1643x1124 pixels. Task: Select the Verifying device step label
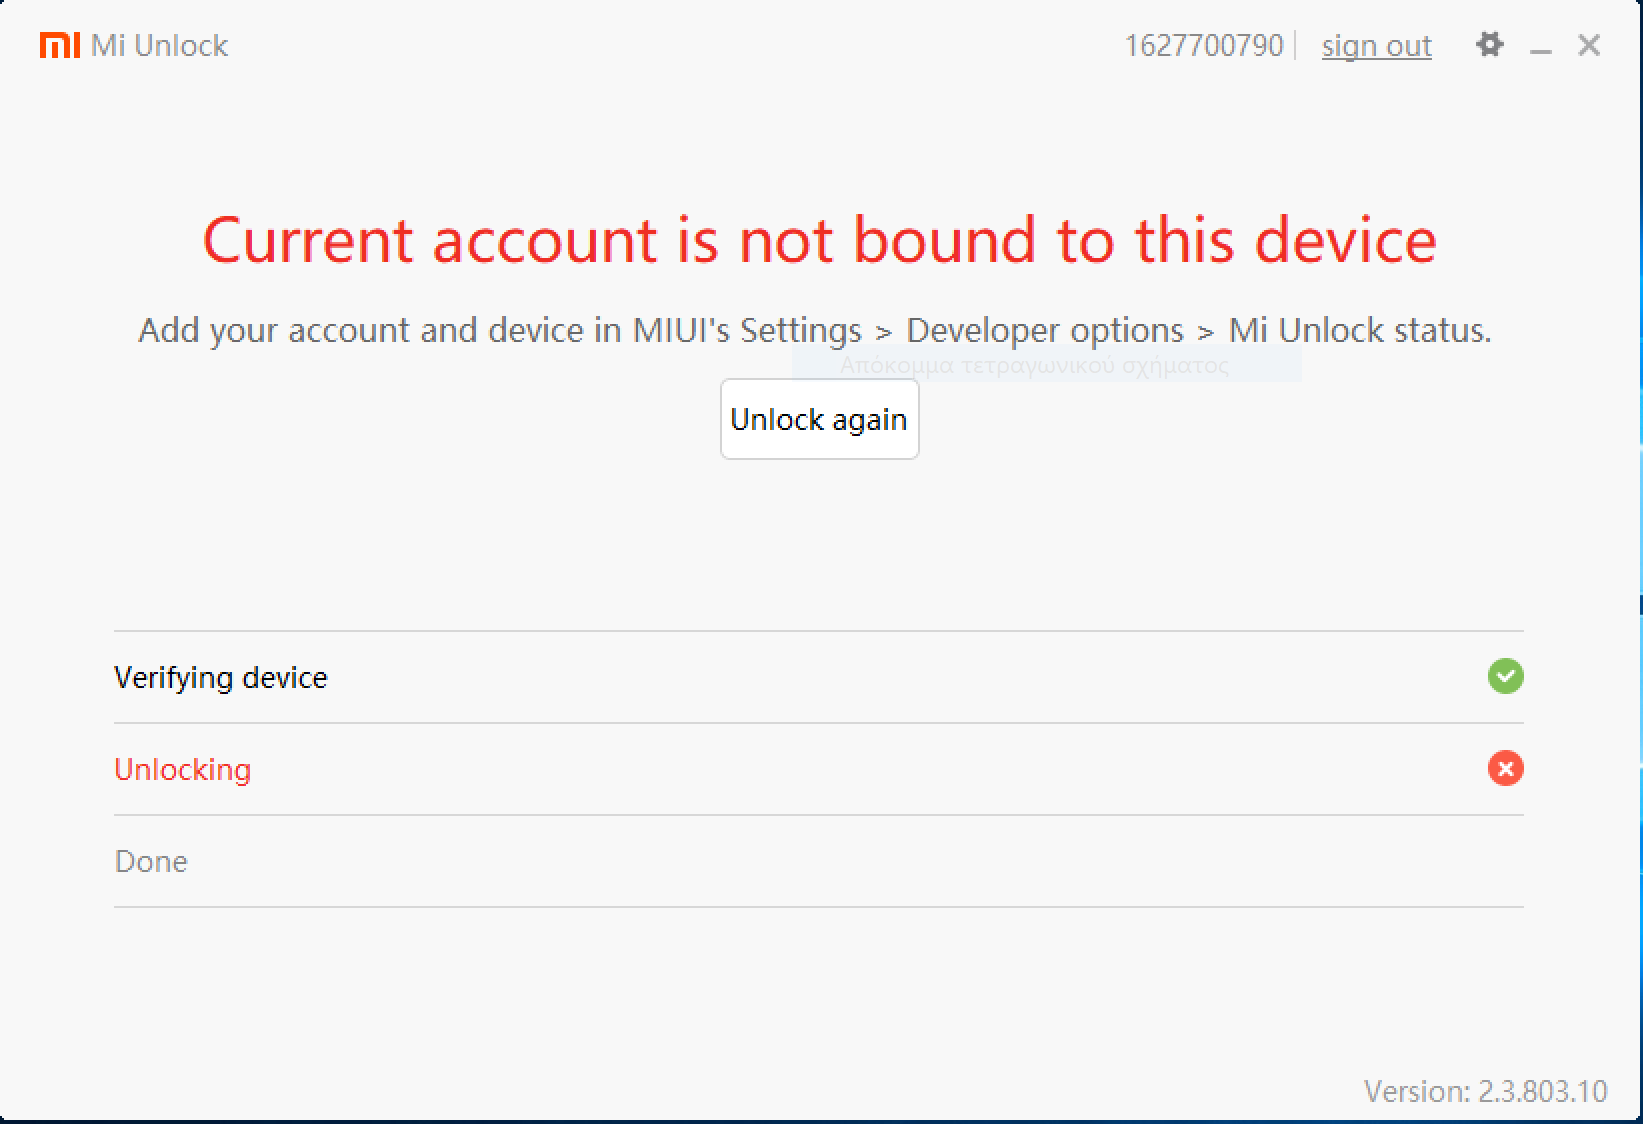[221, 678]
